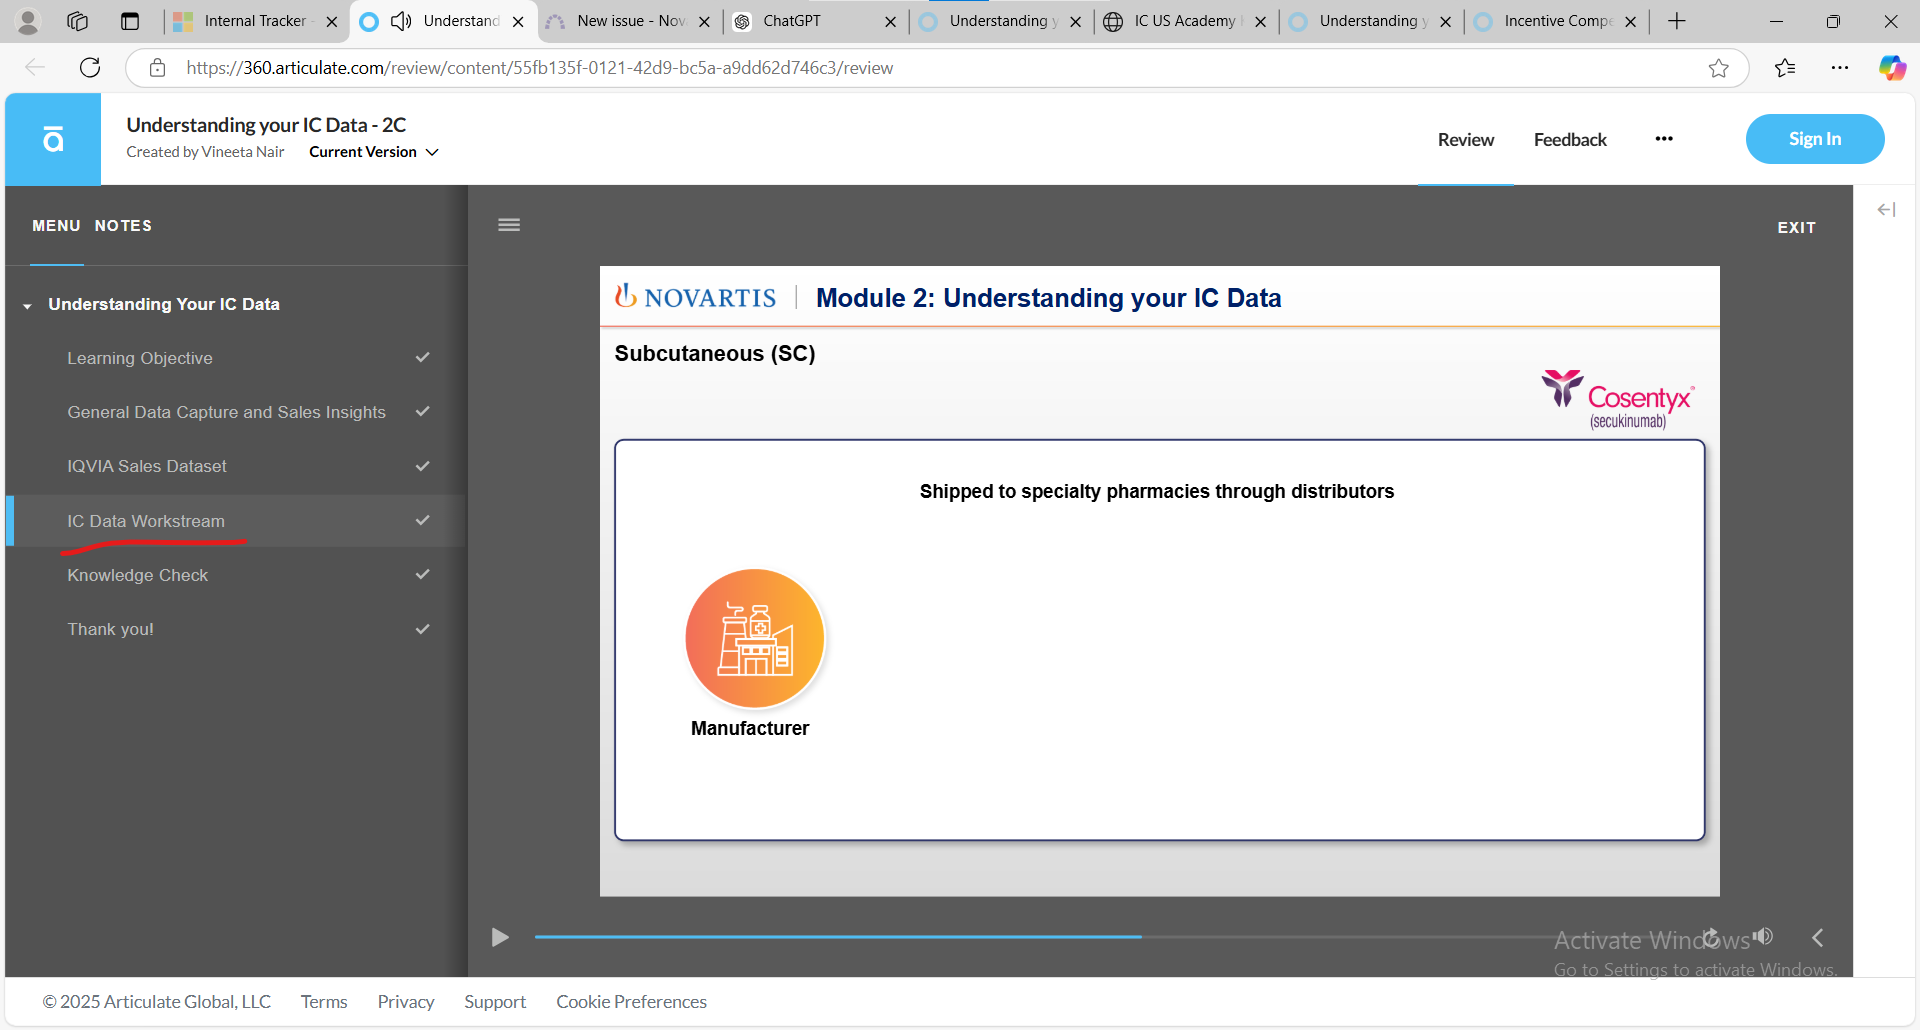
Task: Click the Manufacturer label on slide
Action: tap(750, 729)
